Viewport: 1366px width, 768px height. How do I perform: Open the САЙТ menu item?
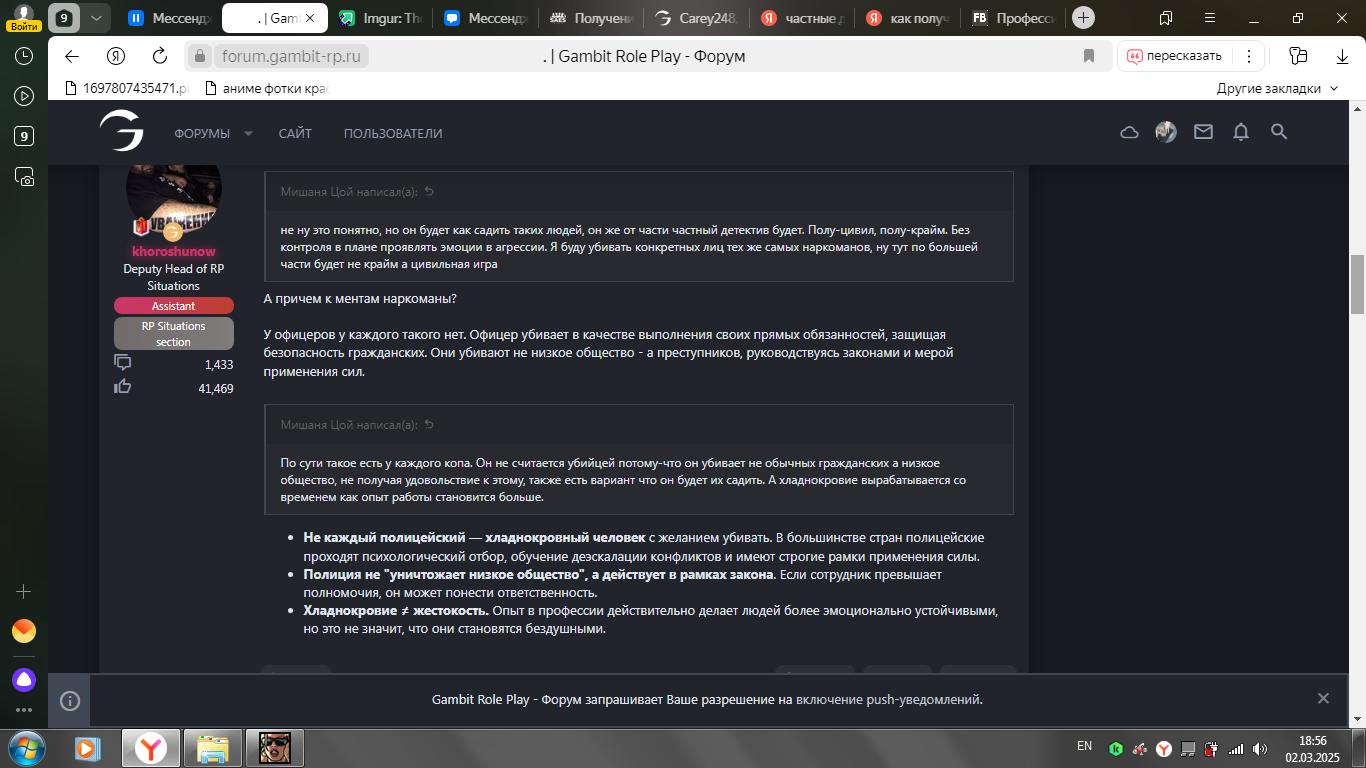(x=295, y=134)
